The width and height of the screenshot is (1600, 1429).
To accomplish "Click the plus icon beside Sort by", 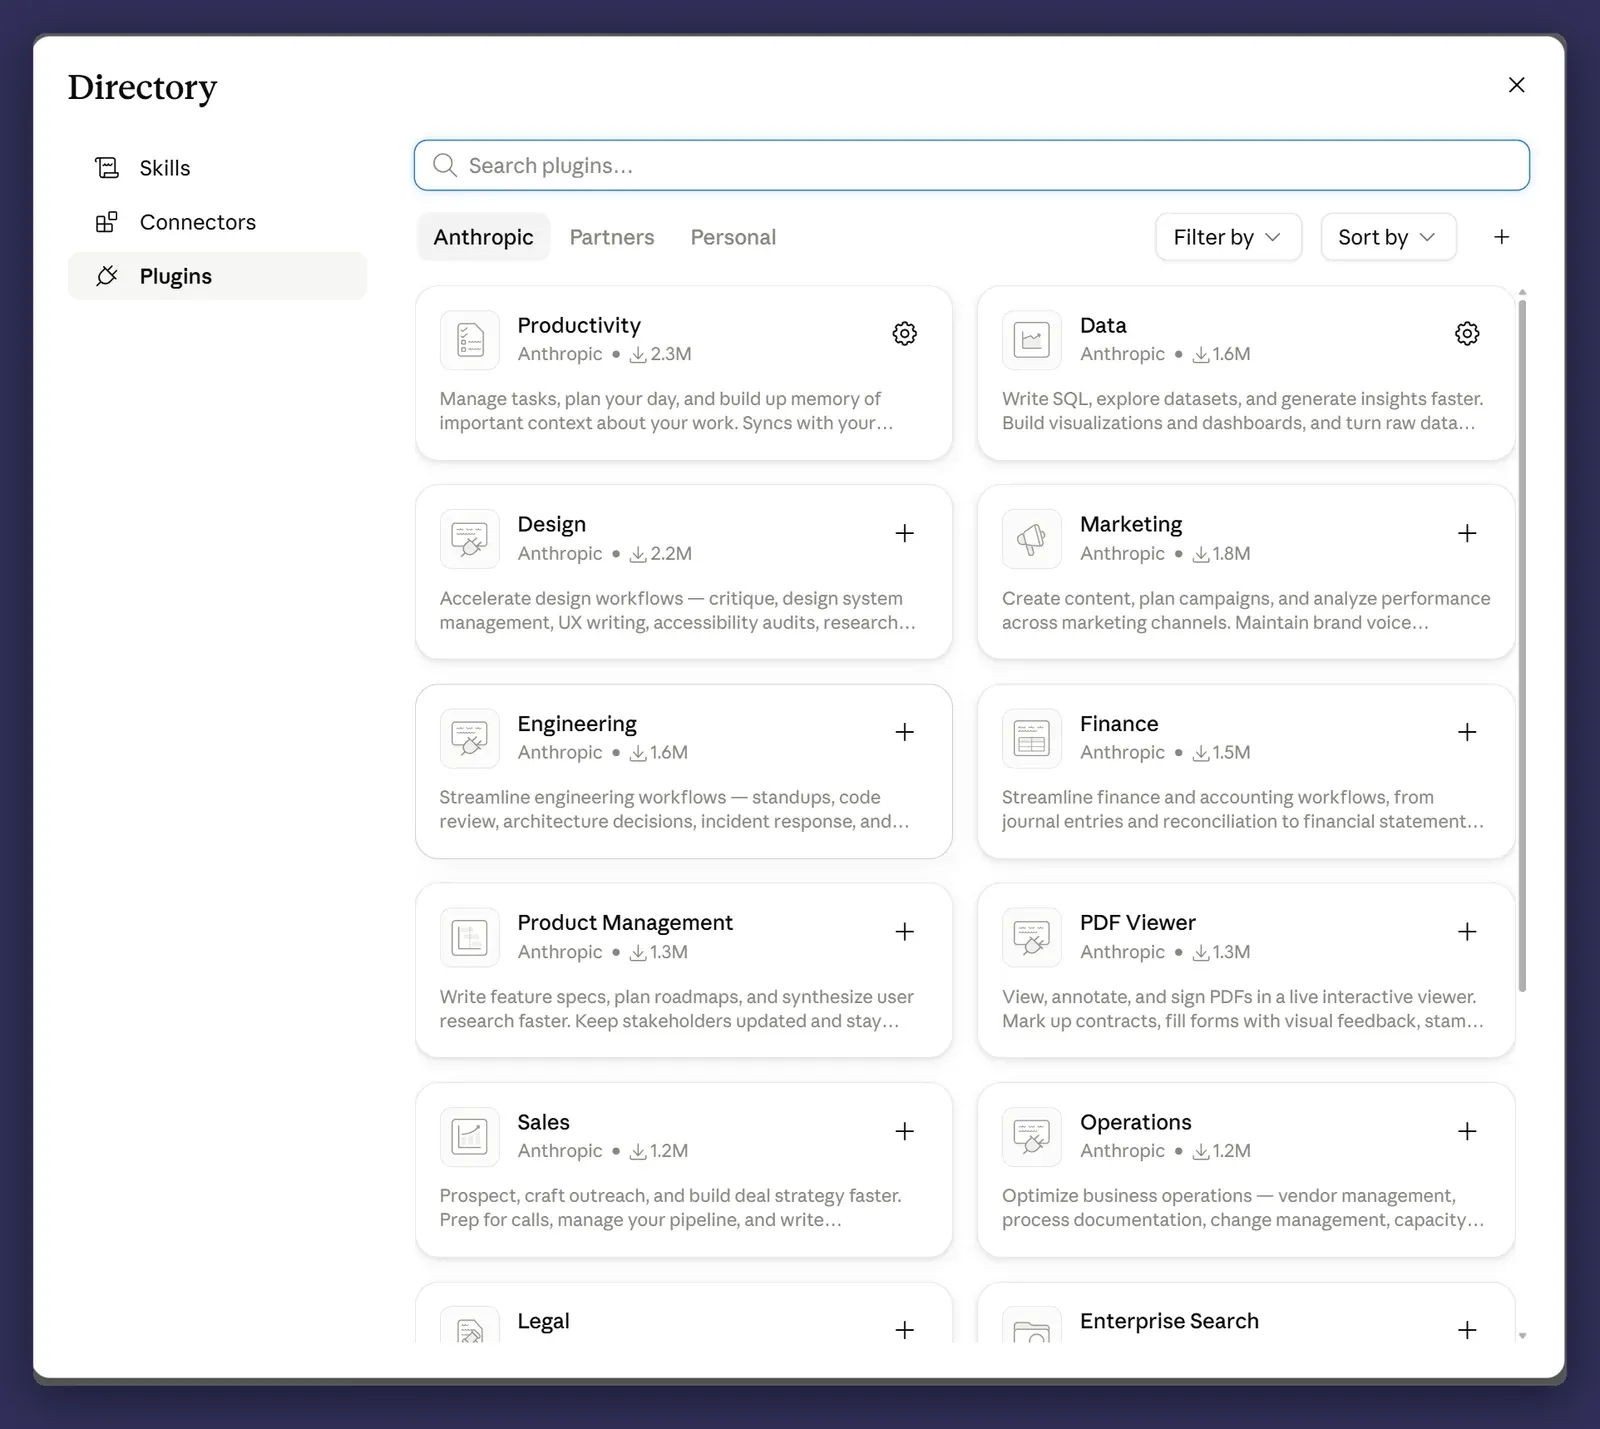I will [x=1501, y=237].
